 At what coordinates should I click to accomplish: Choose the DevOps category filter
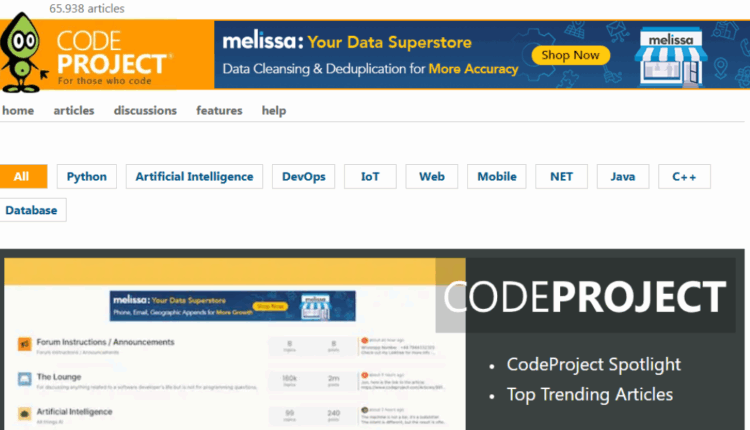click(x=303, y=177)
